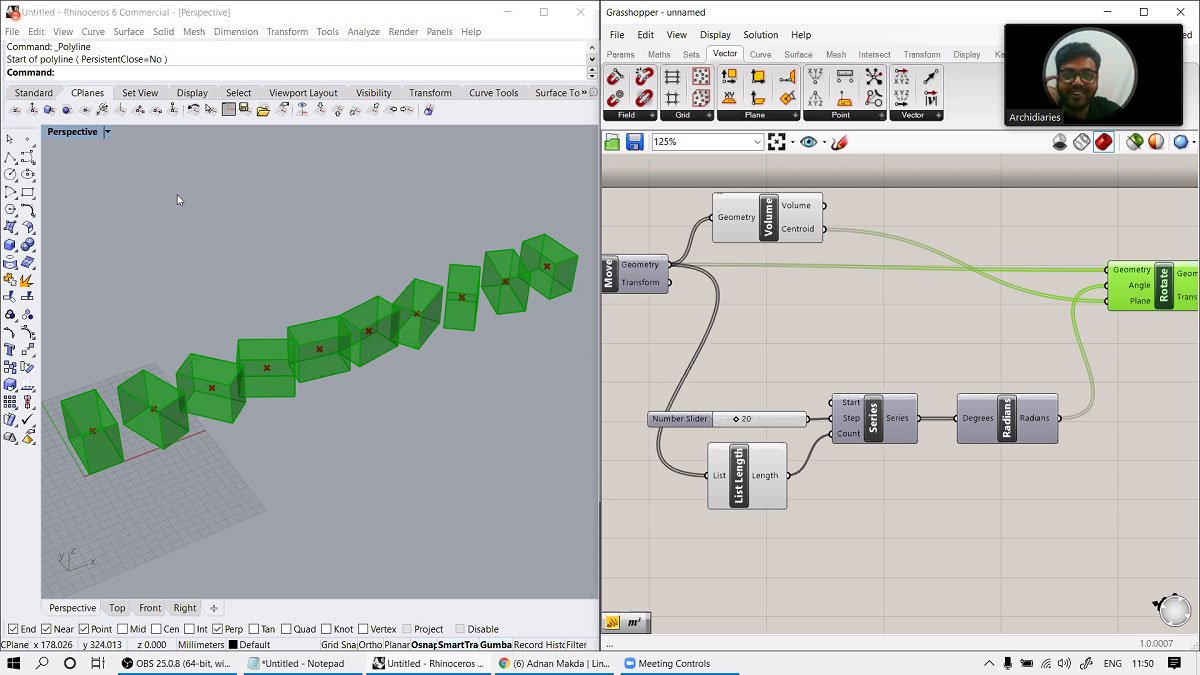The height and width of the screenshot is (675, 1200).
Task: Switch to the Top viewport tab
Action: tap(117, 608)
